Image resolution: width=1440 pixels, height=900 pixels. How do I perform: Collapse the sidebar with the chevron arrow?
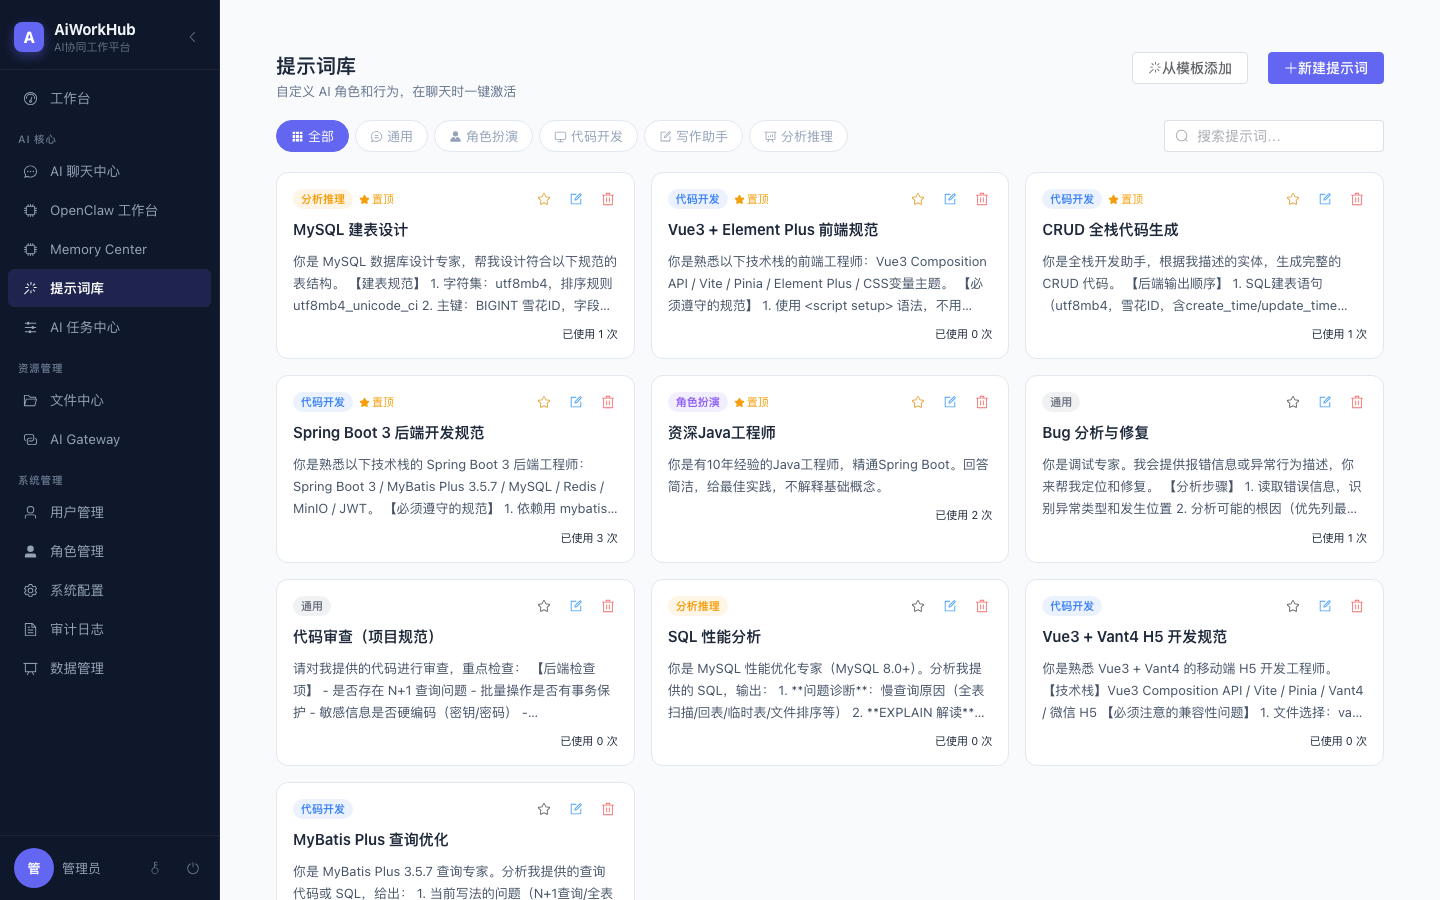tap(193, 37)
